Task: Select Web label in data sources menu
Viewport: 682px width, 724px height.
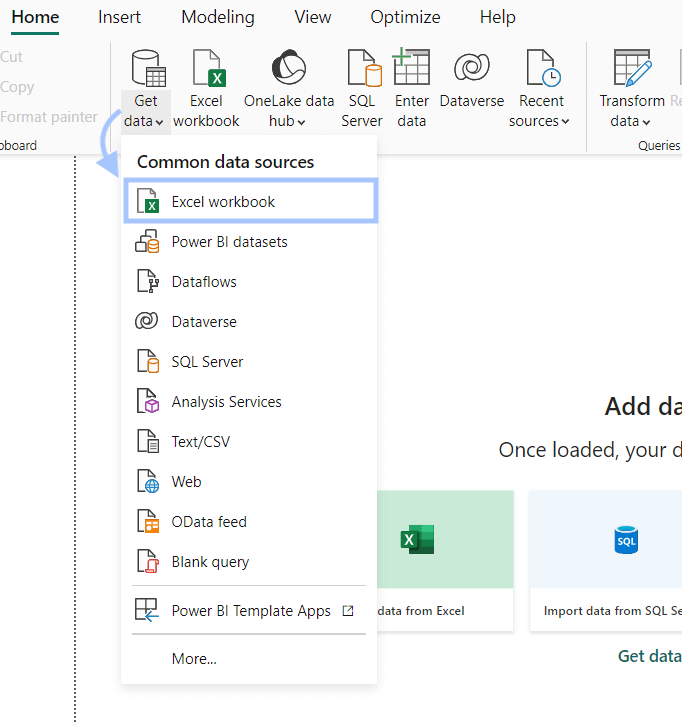Action: tap(186, 481)
